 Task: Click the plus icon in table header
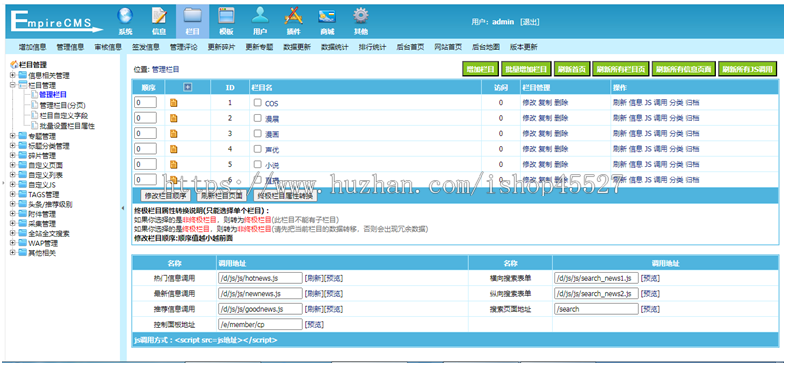(x=187, y=87)
